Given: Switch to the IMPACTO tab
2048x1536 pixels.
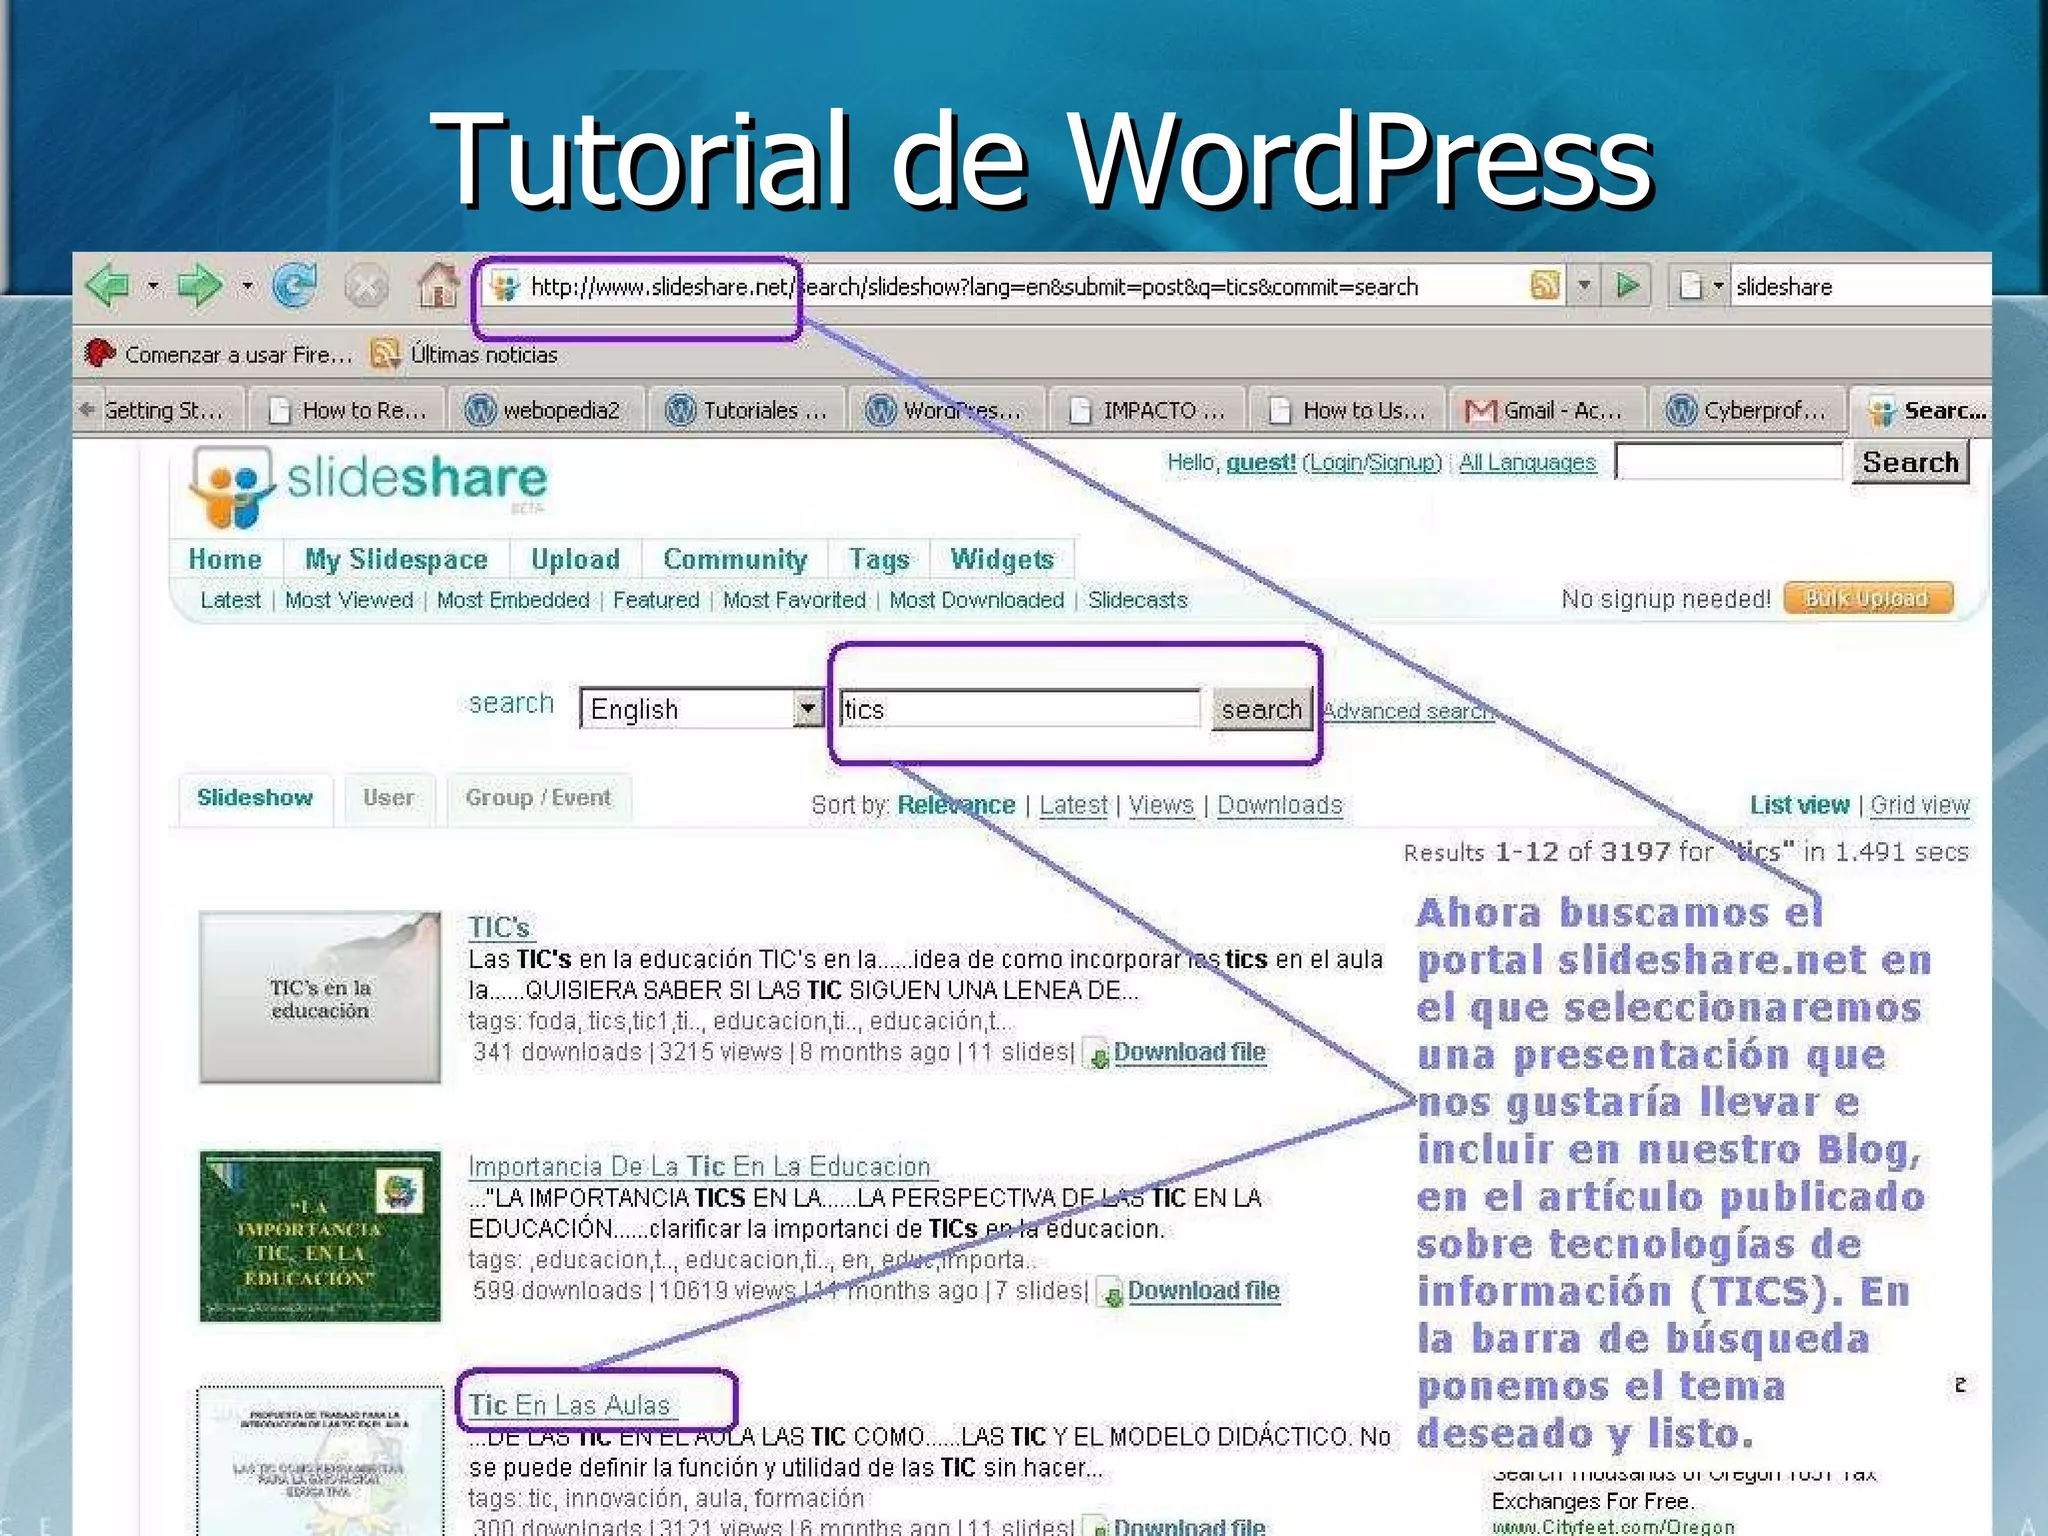Looking at the screenshot, I should pyautogui.click(x=1147, y=410).
